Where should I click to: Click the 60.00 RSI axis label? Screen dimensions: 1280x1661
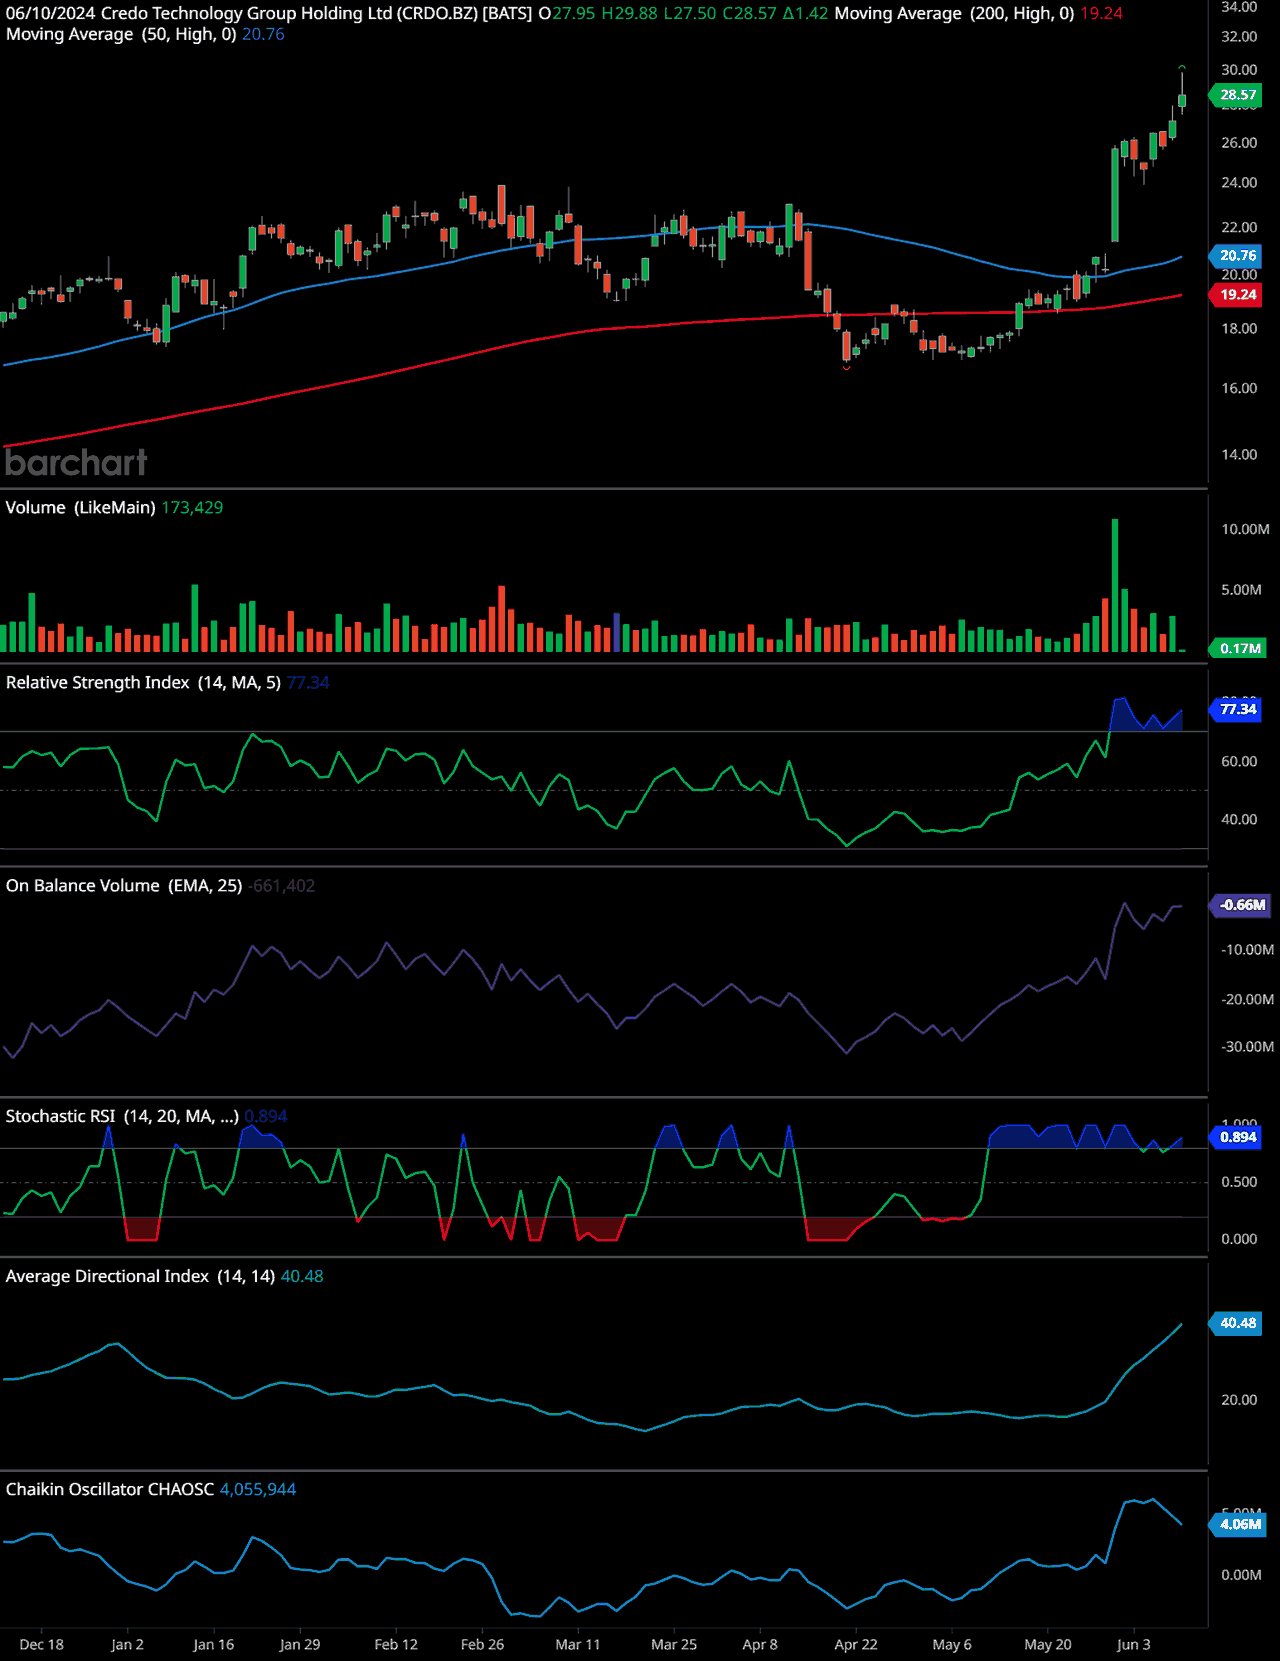tap(1239, 761)
